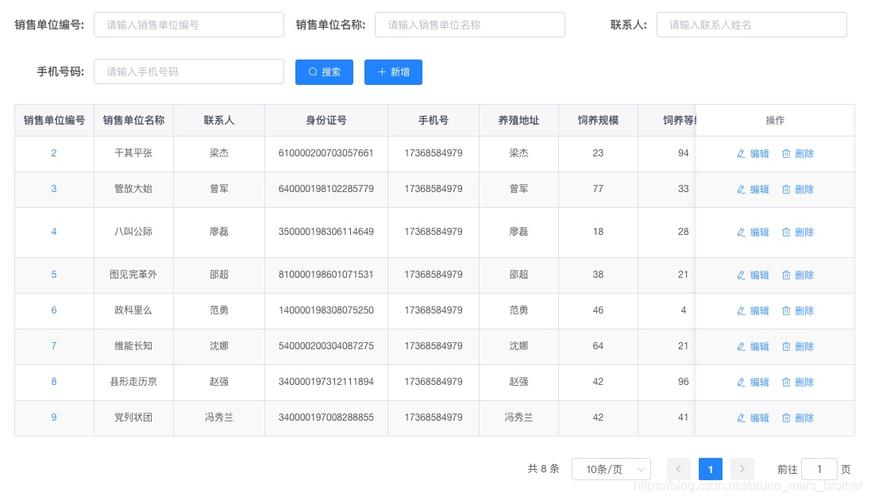
Task: Click ID number 140000198308075250
Action: click(x=326, y=310)
